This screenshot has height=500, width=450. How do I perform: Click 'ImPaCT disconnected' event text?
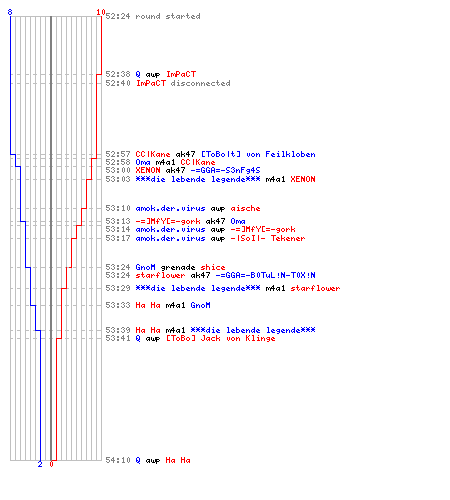[183, 83]
